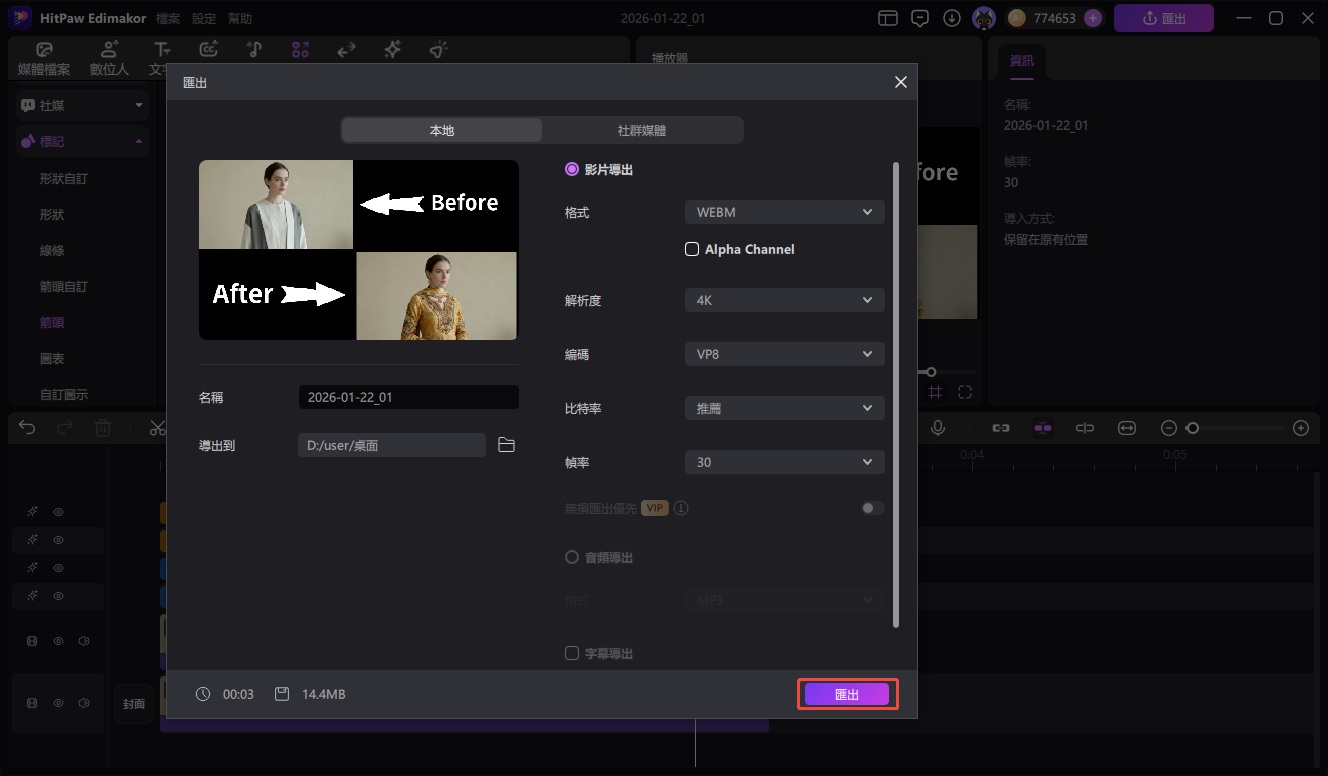1328x776 pixels.
Task: Select the 音頻導出 radio button
Action: click(x=572, y=557)
